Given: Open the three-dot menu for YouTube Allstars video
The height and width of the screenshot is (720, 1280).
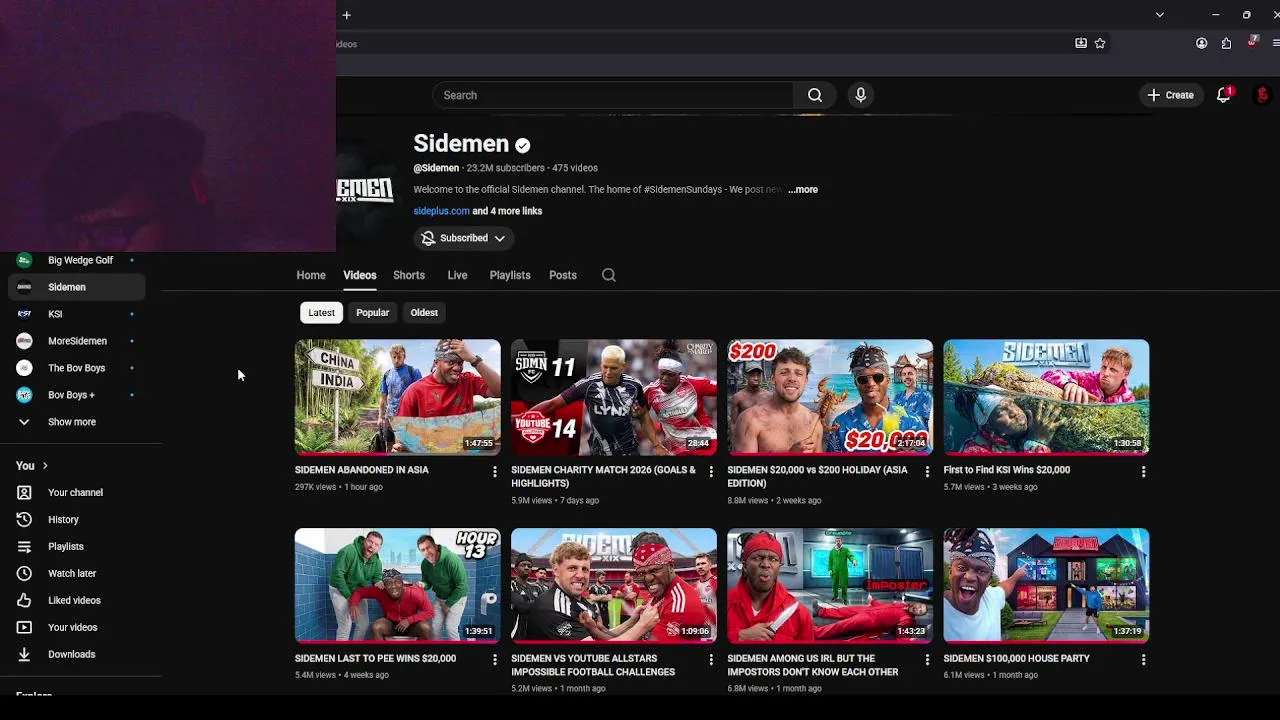Looking at the screenshot, I should 711,660.
